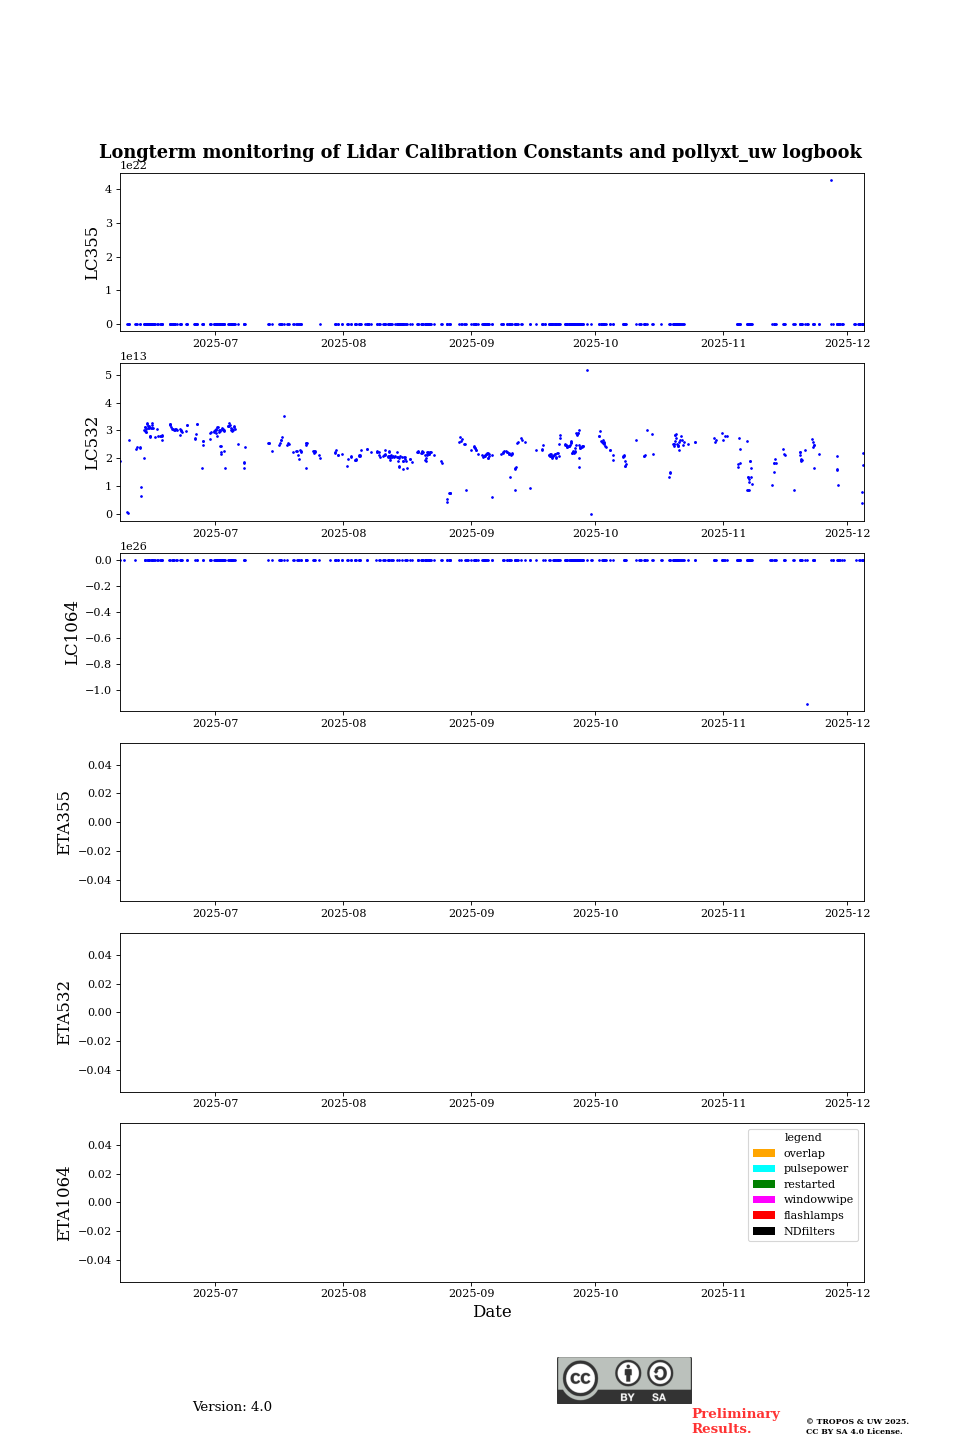Select the cyan pulsepower legend swatch

click(x=764, y=1169)
